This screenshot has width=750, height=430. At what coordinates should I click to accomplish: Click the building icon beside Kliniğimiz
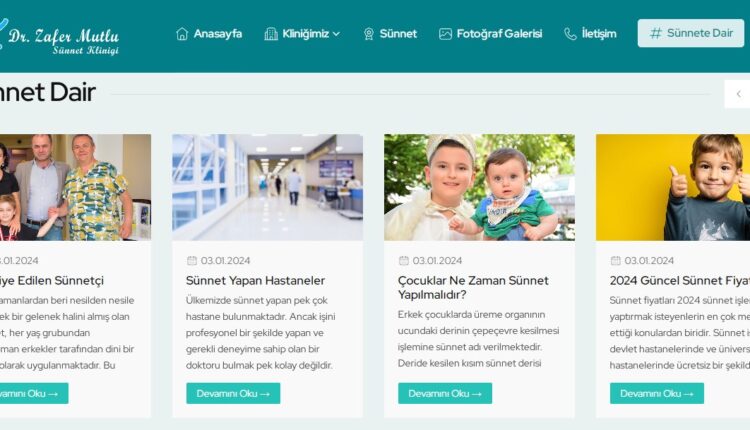(271, 33)
